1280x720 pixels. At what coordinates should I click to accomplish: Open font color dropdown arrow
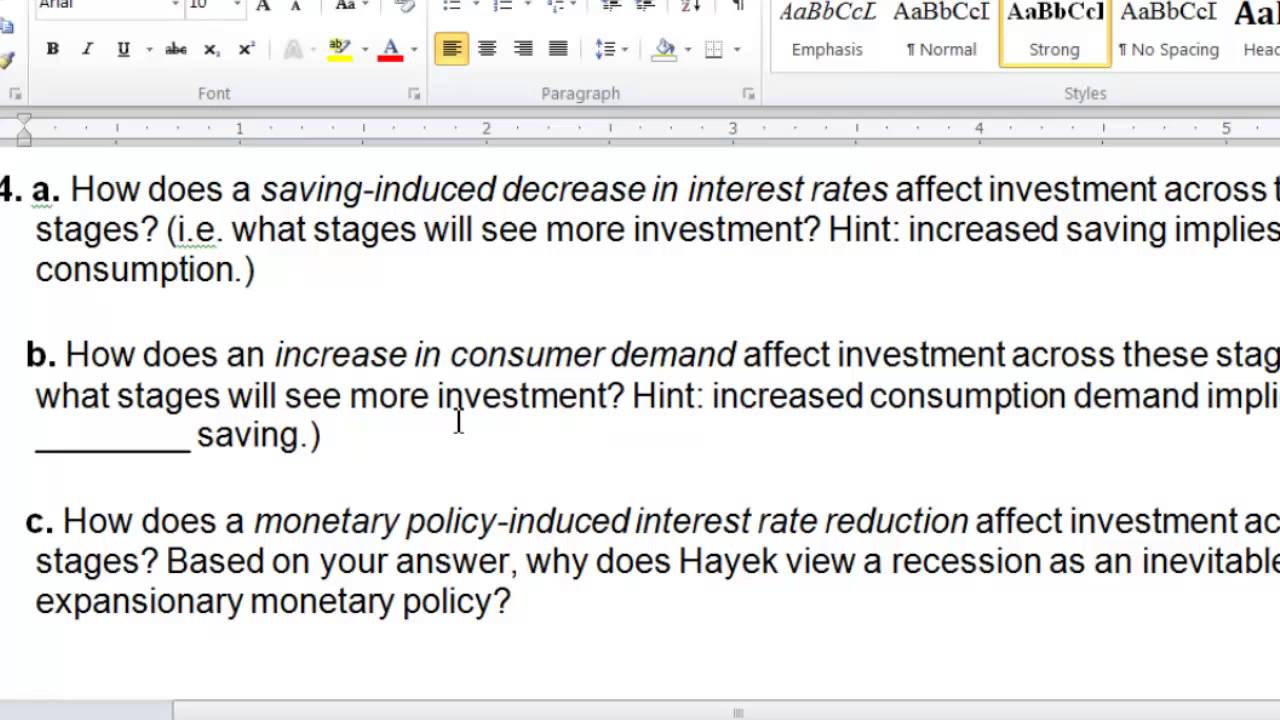414,49
